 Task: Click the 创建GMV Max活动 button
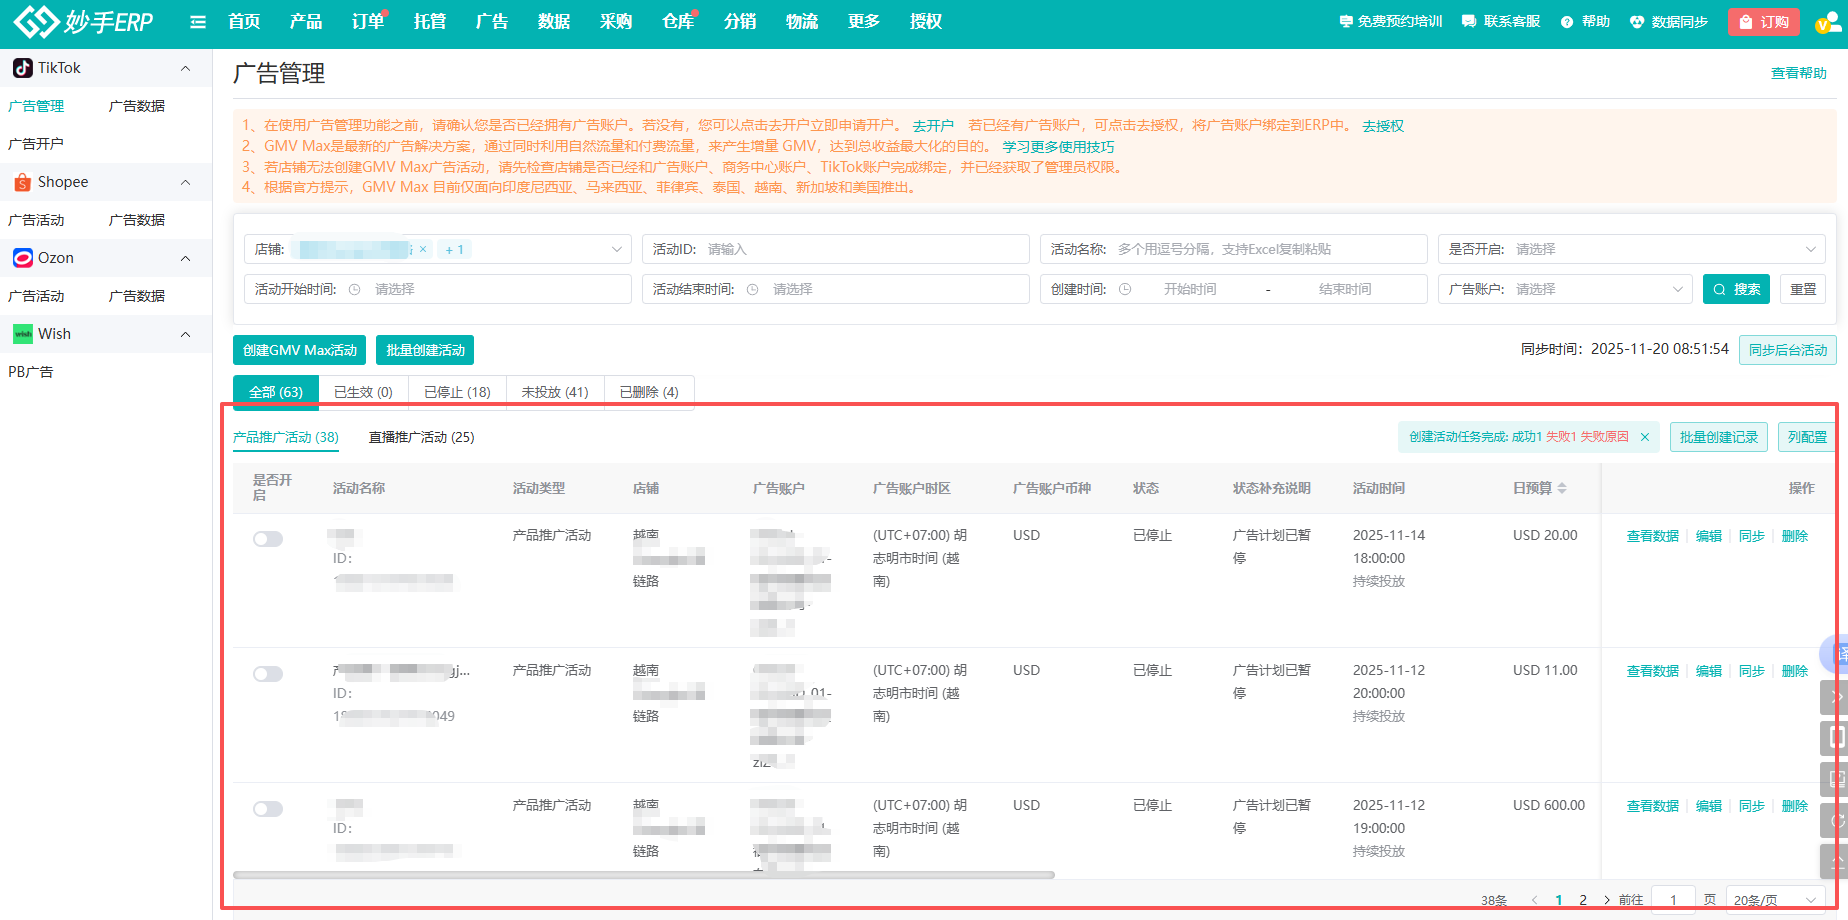[x=299, y=350]
